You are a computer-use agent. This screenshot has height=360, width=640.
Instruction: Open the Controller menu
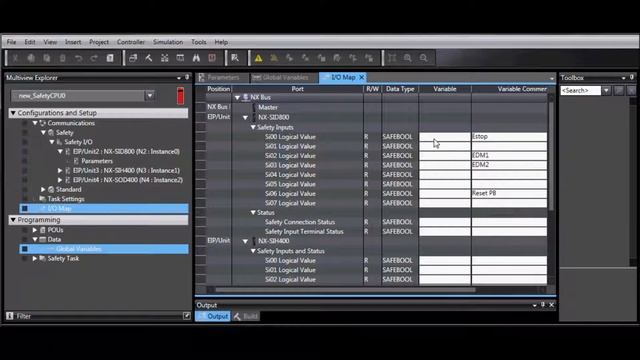131,42
